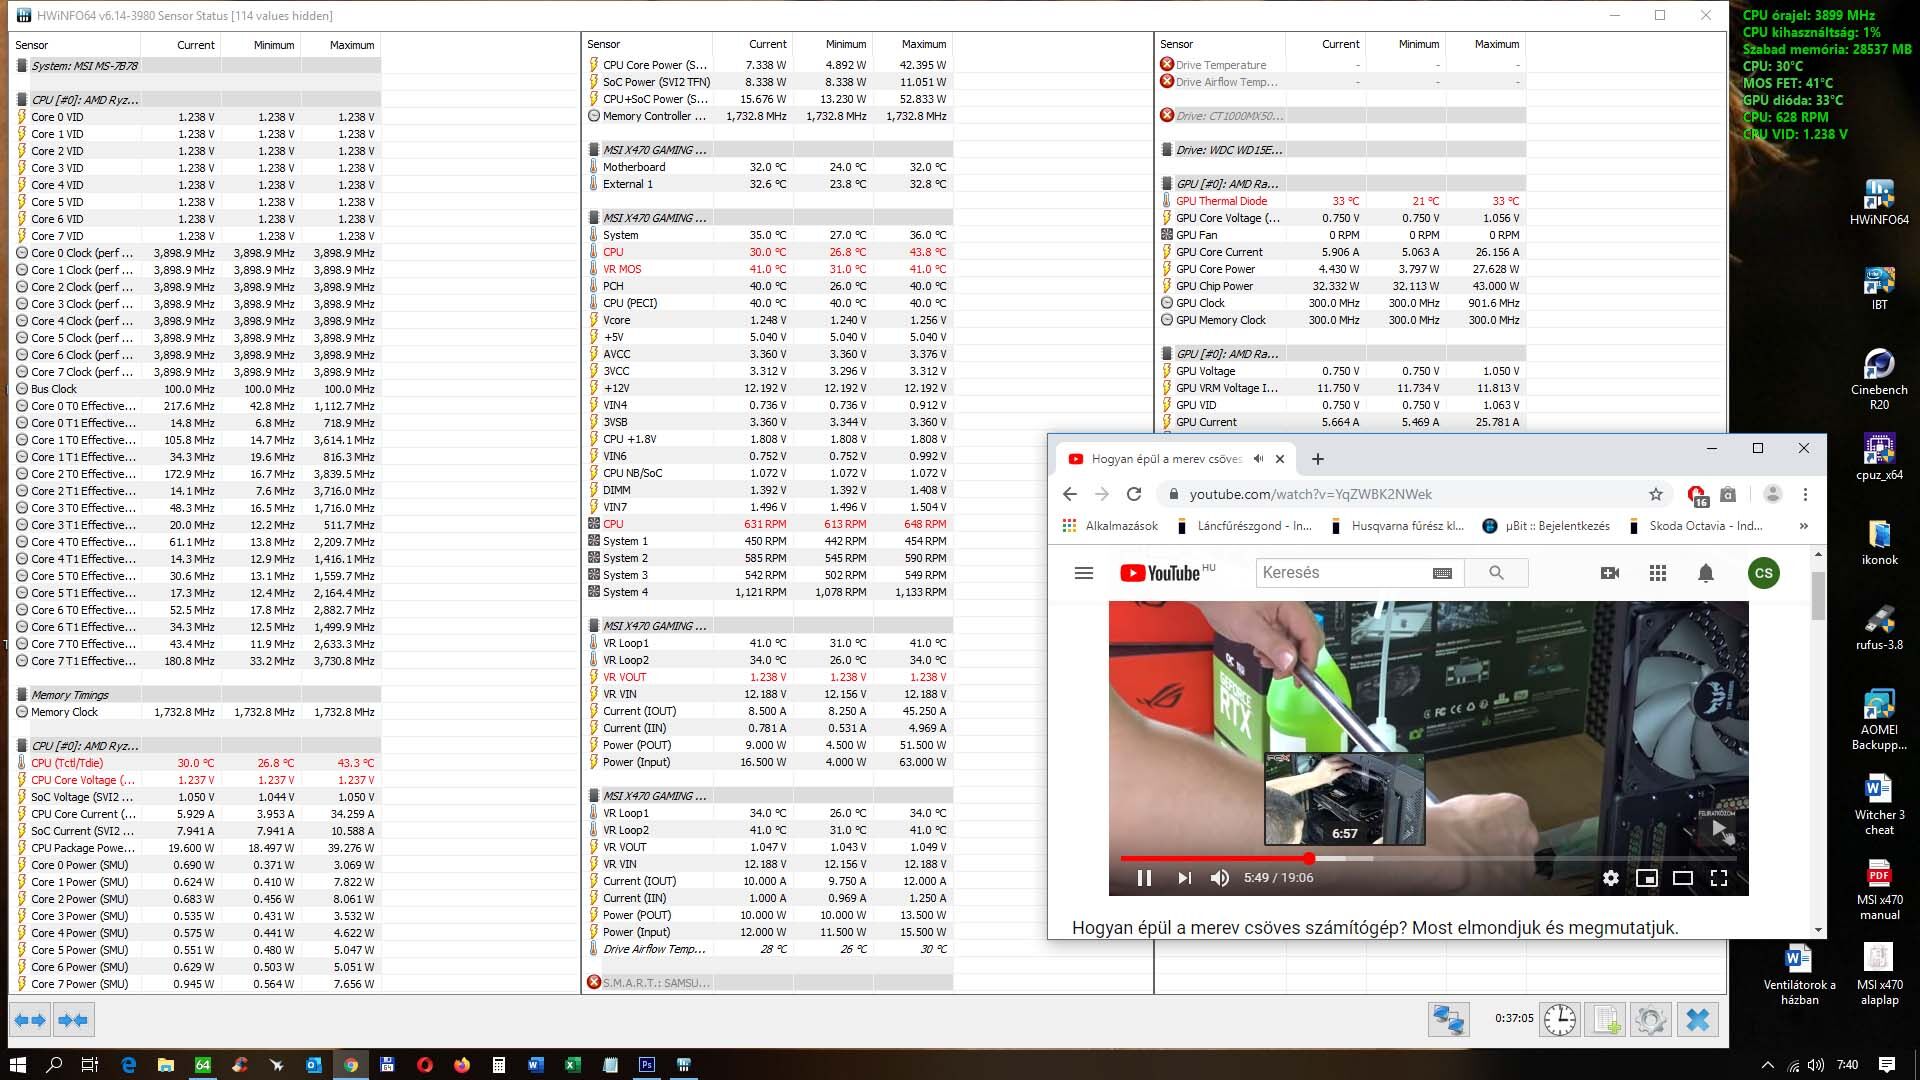Open the Chrome three-dot menu
This screenshot has width=1920, height=1080.
tap(1805, 494)
